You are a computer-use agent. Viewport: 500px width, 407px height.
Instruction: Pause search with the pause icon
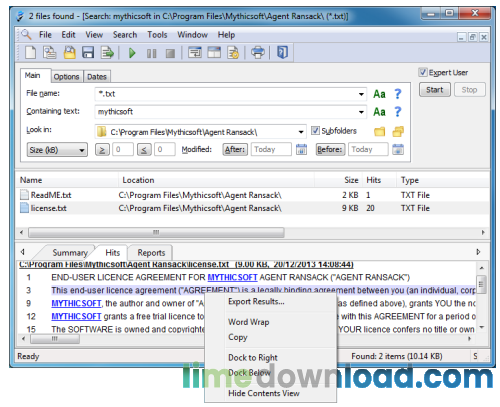click(x=152, y=53)
